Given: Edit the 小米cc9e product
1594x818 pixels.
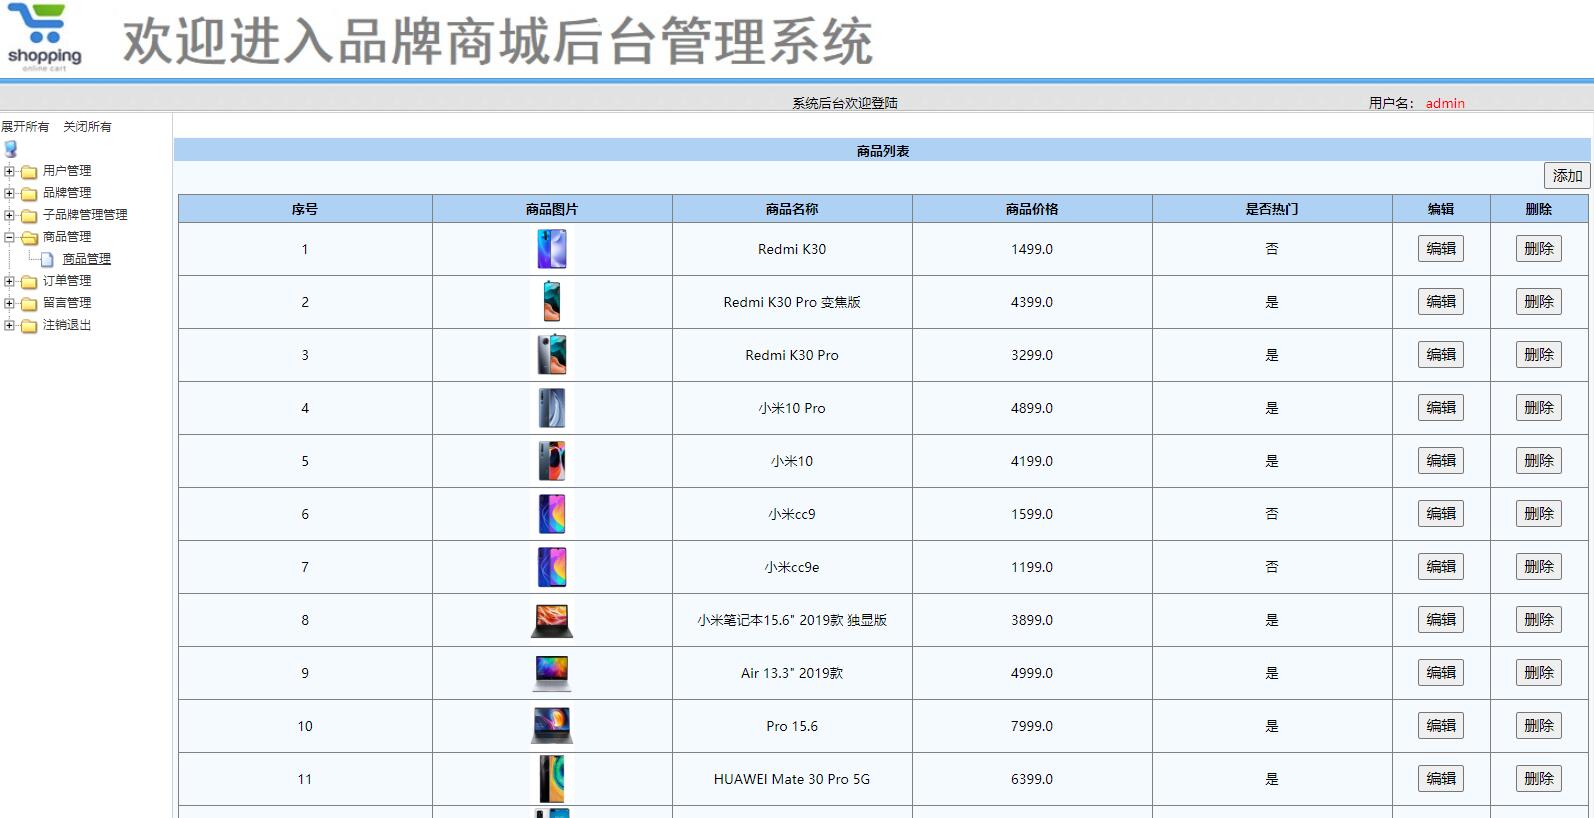Looking at the screenshot, I should pyautogui.click(x=1441, y=567).
